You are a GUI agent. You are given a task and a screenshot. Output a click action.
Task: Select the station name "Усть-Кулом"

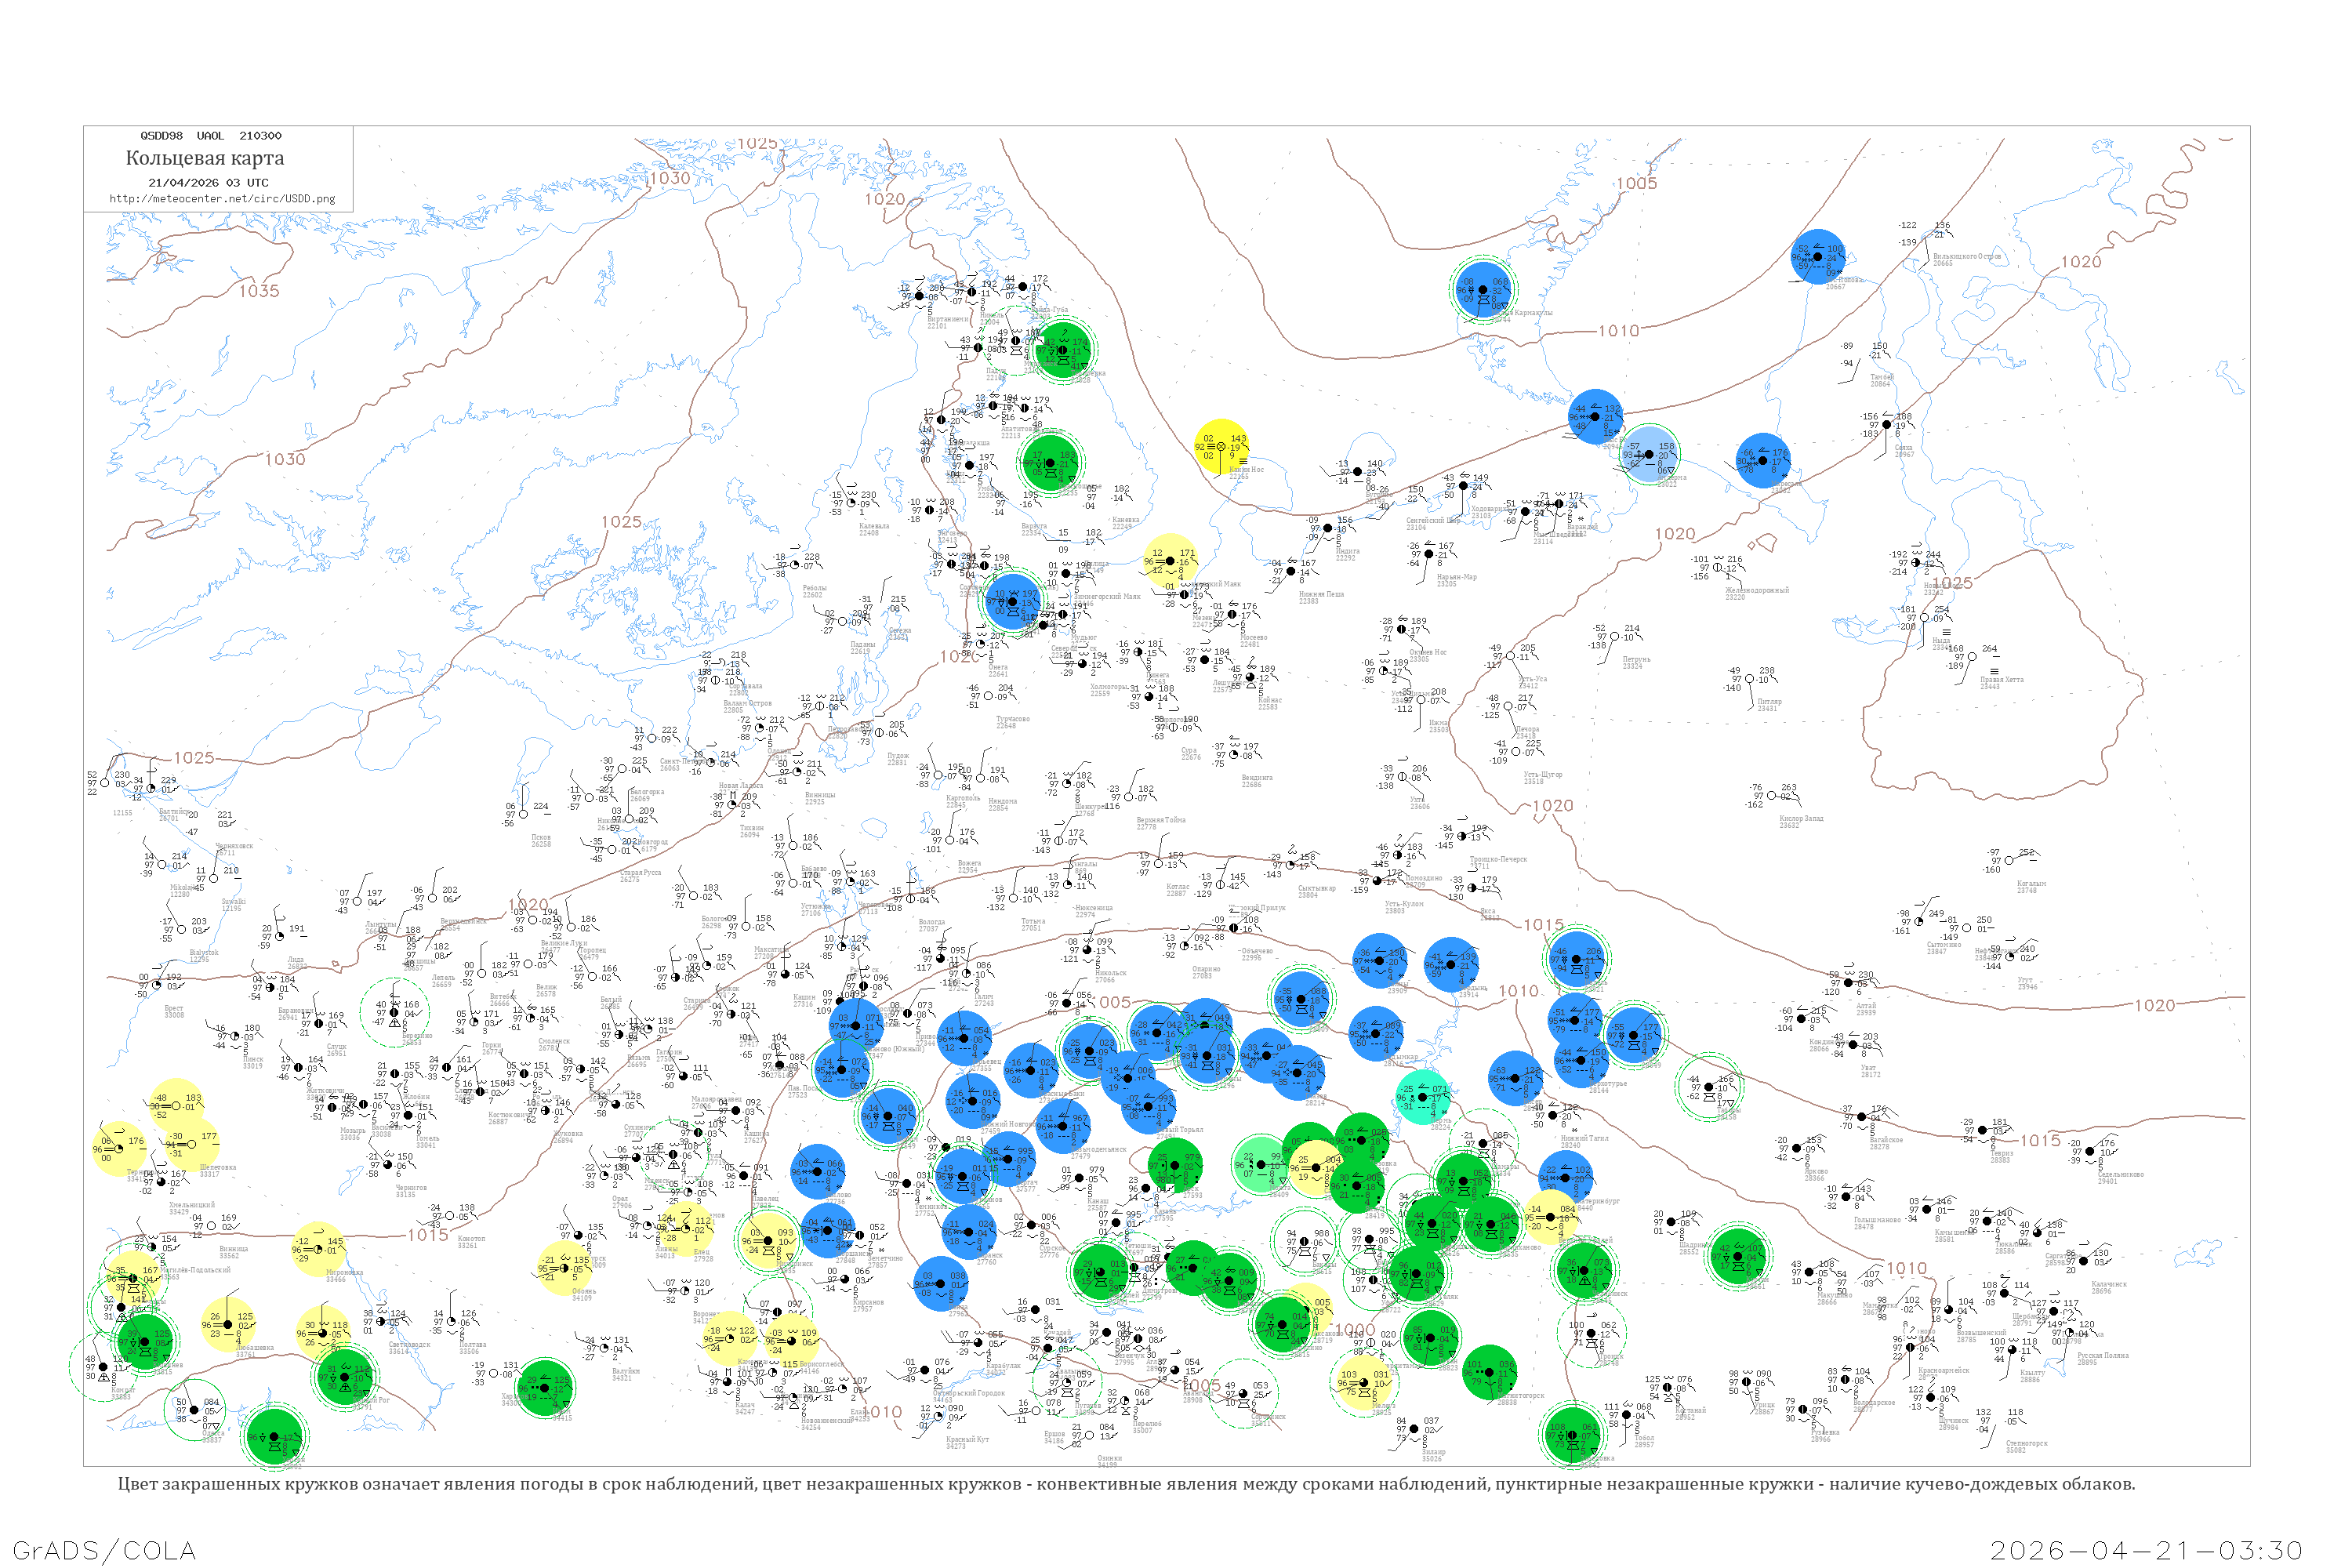tap(1404, 903)
